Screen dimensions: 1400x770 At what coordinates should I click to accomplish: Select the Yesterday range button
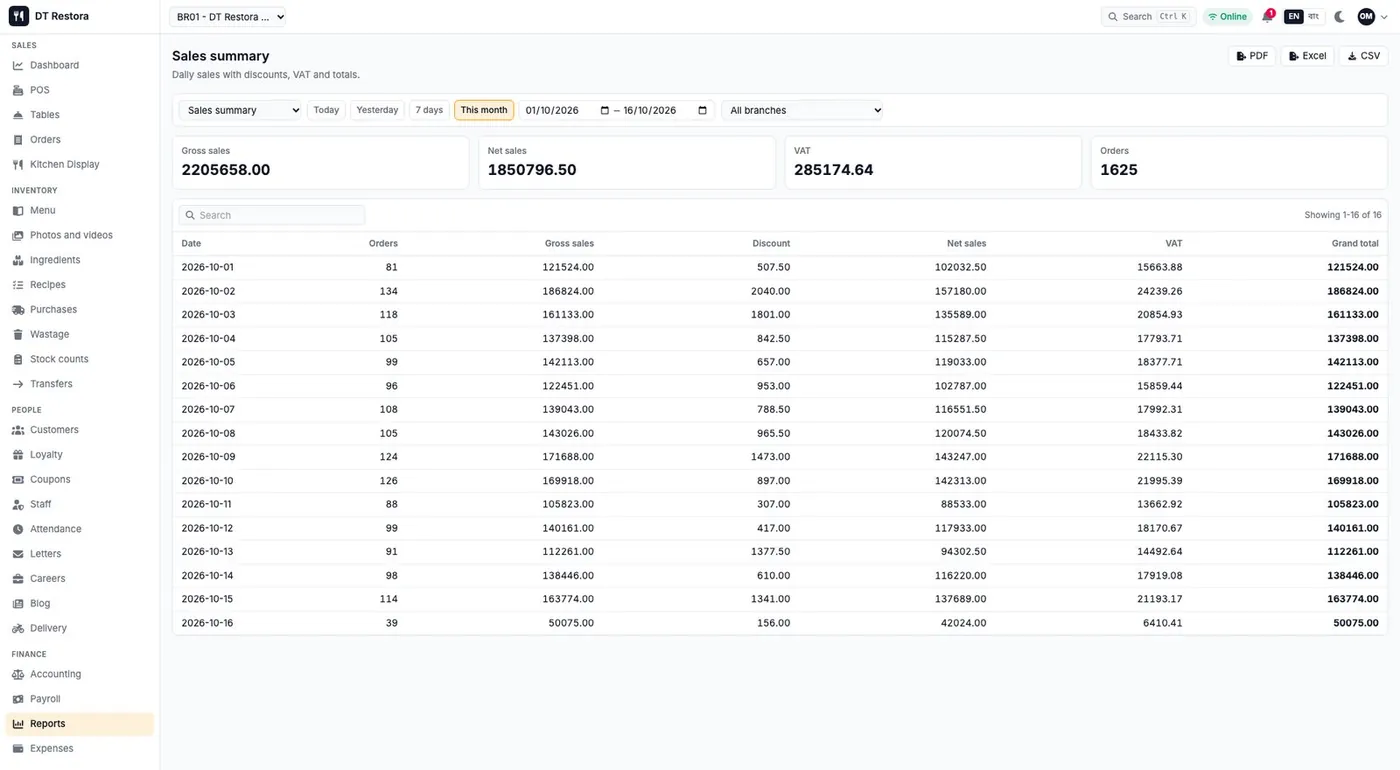click(x=377, y=110)
